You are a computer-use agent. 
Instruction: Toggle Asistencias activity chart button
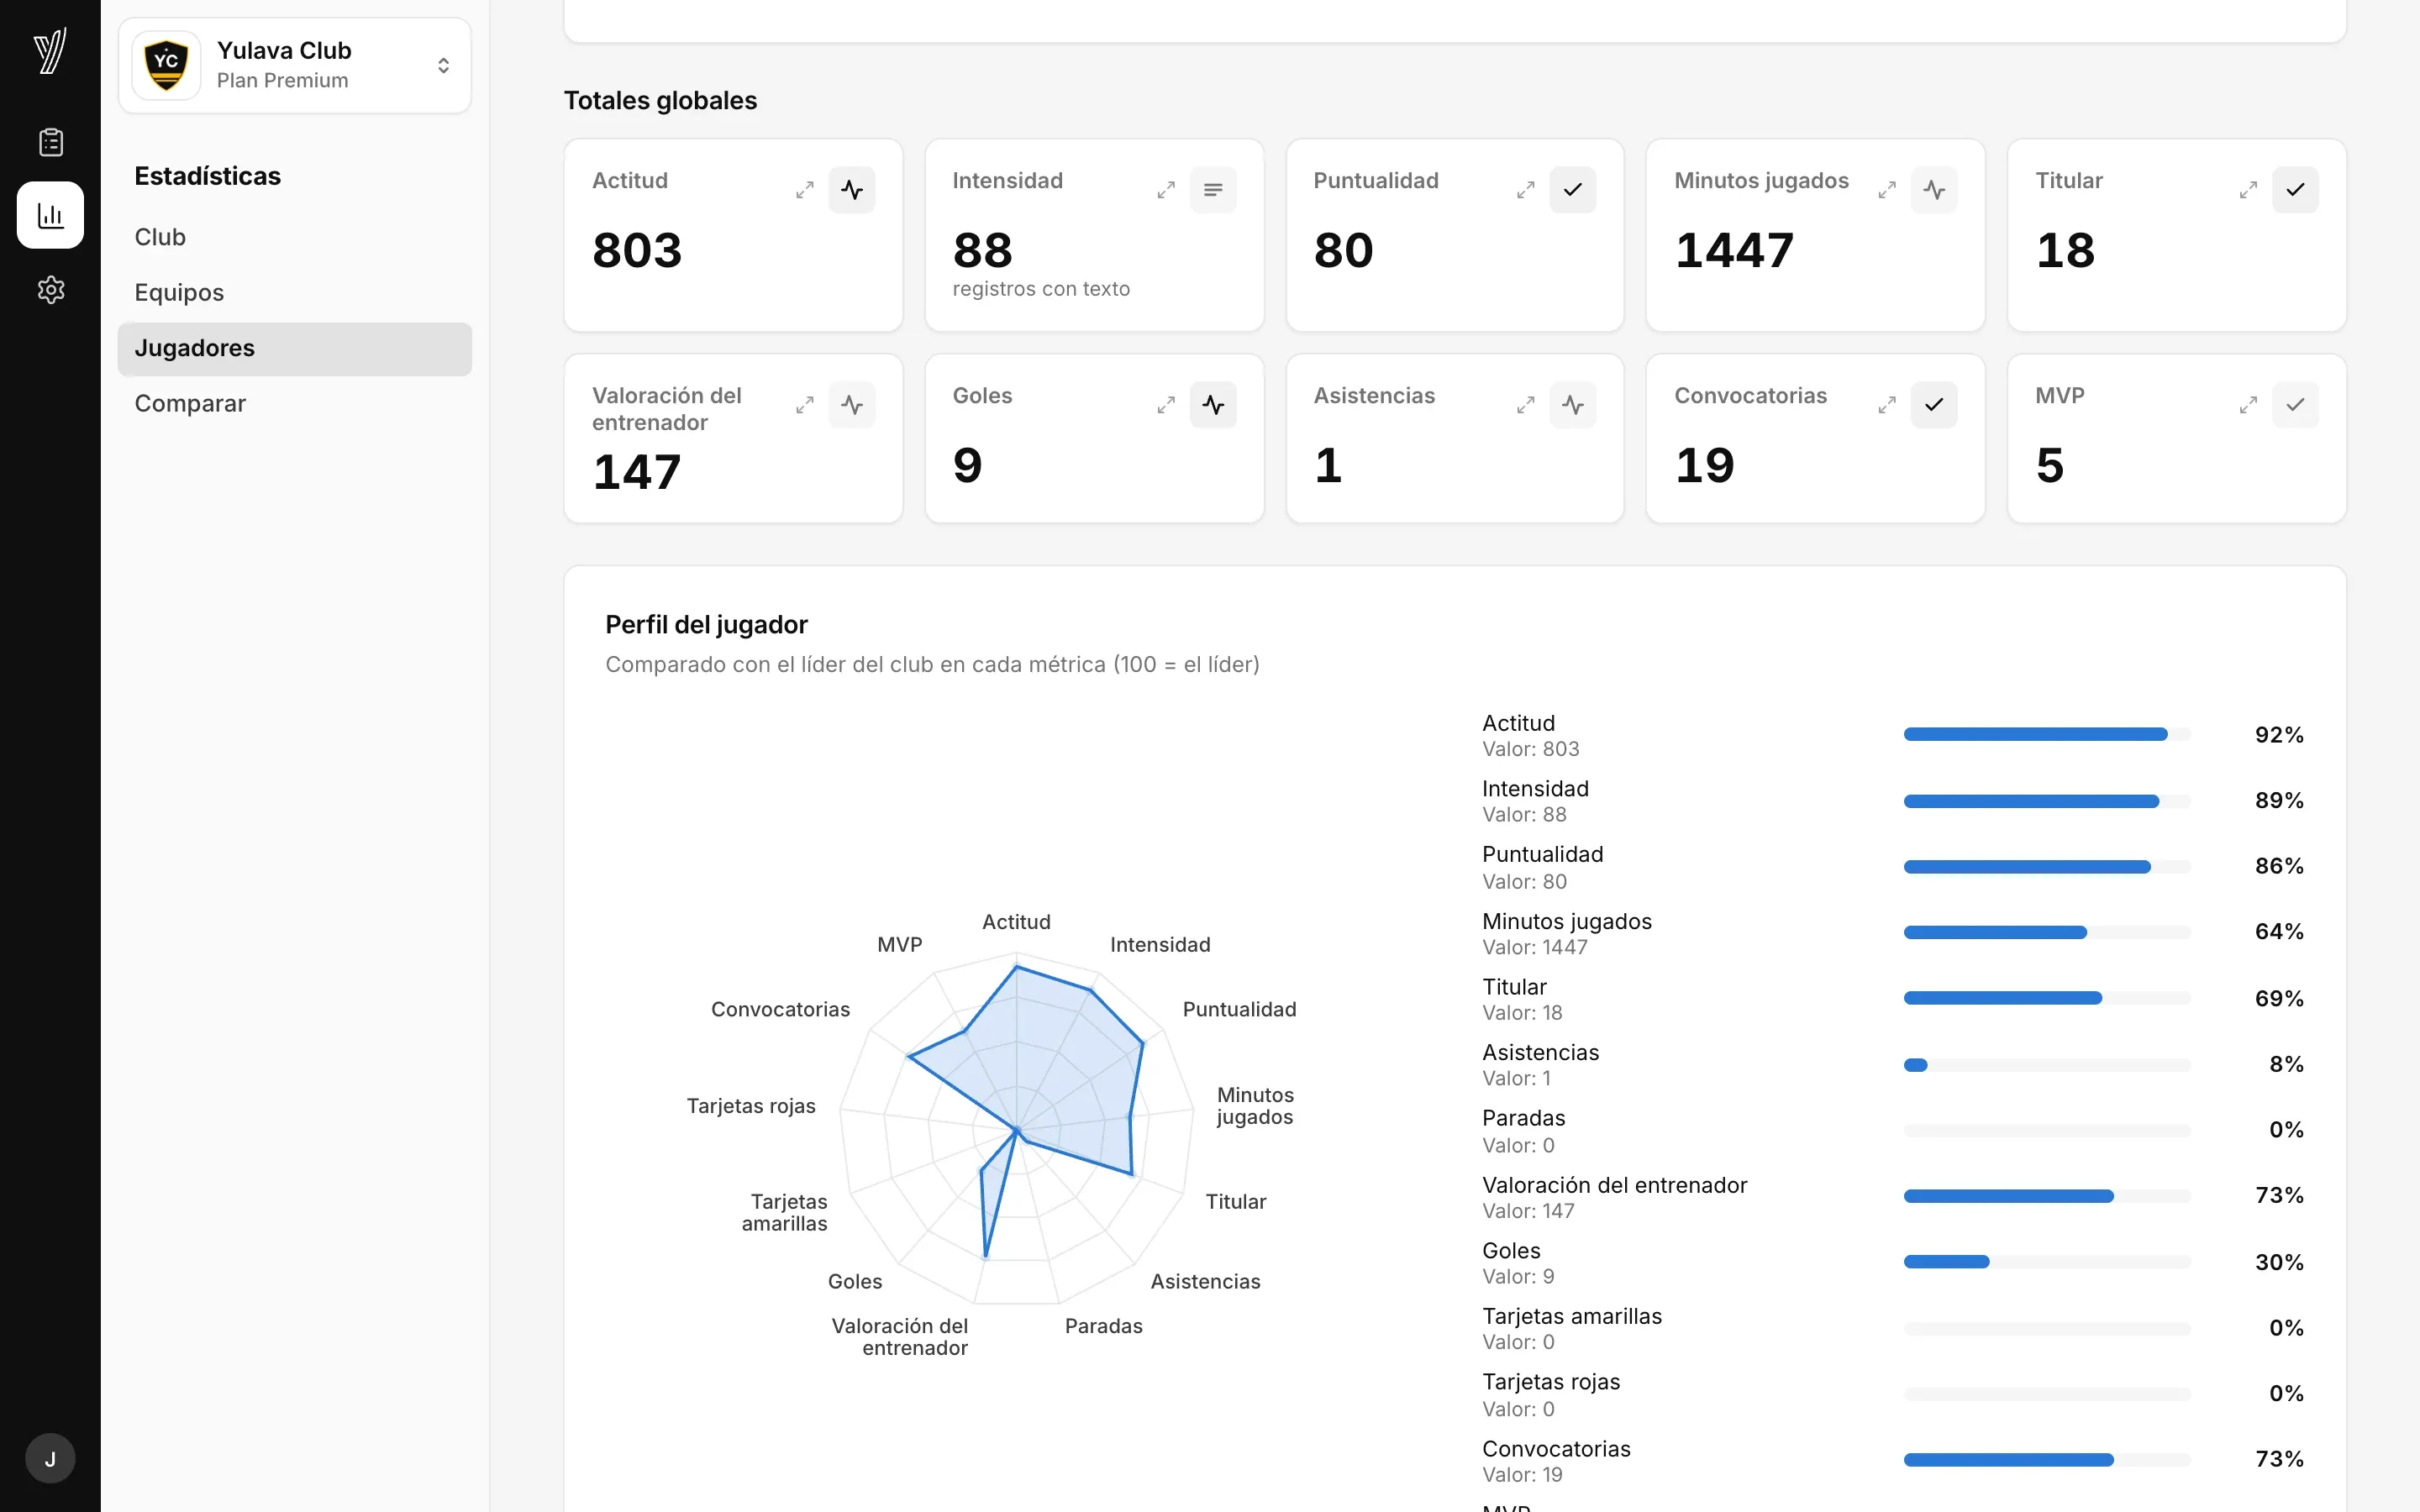1573,405
